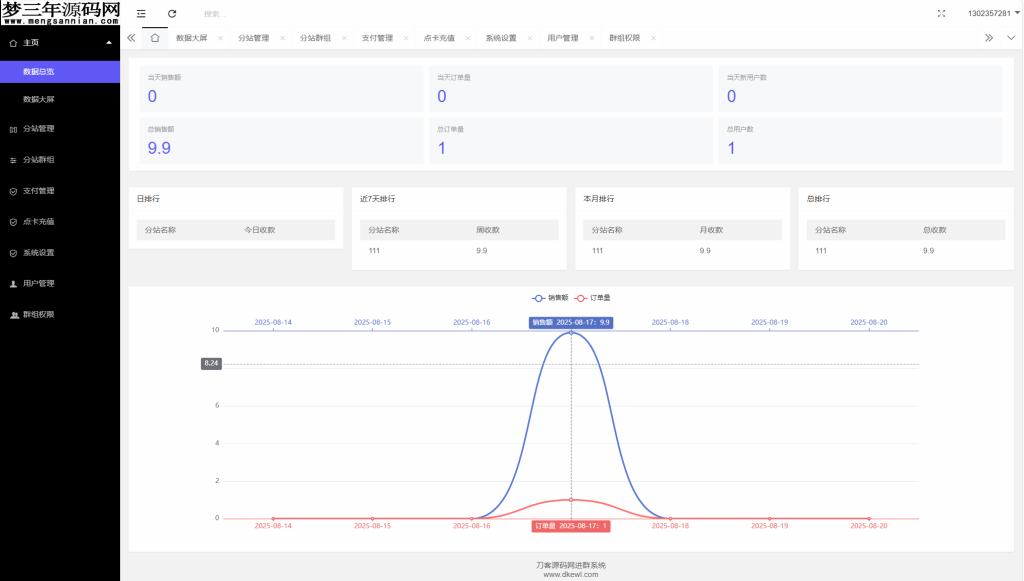Image resolution: width=1024 pixels, height=581 pixels.
Task: Click the fullscreen icon at top right
Action: (x=941, y=13)
